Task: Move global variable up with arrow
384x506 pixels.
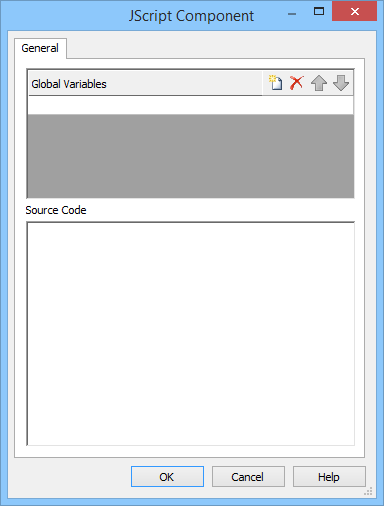Action: [x=319, y=83]
